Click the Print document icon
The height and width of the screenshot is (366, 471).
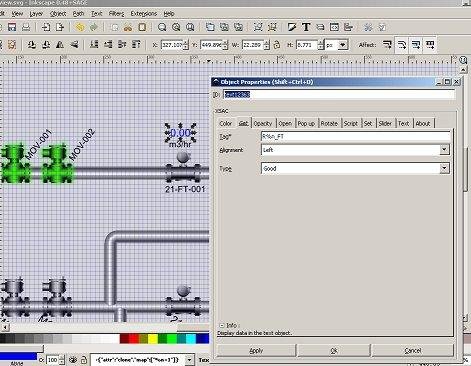click(26, 27)
